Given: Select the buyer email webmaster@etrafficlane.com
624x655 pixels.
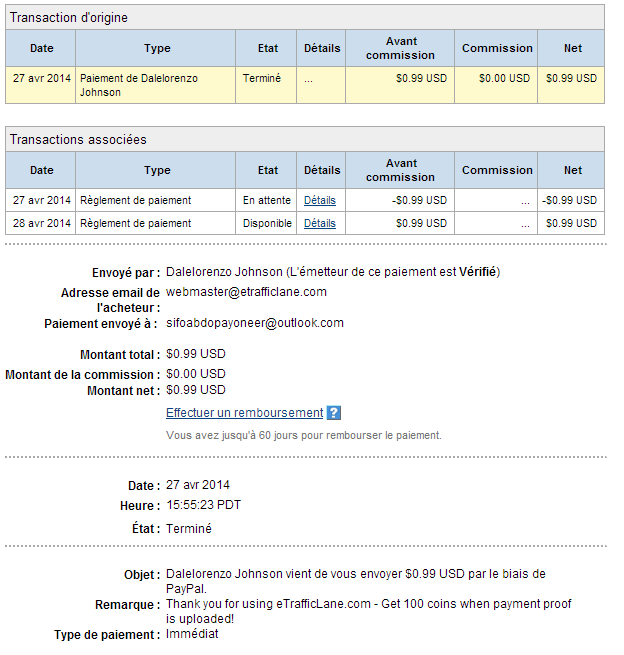Looking at the screenshot, I should pos(246,292).
